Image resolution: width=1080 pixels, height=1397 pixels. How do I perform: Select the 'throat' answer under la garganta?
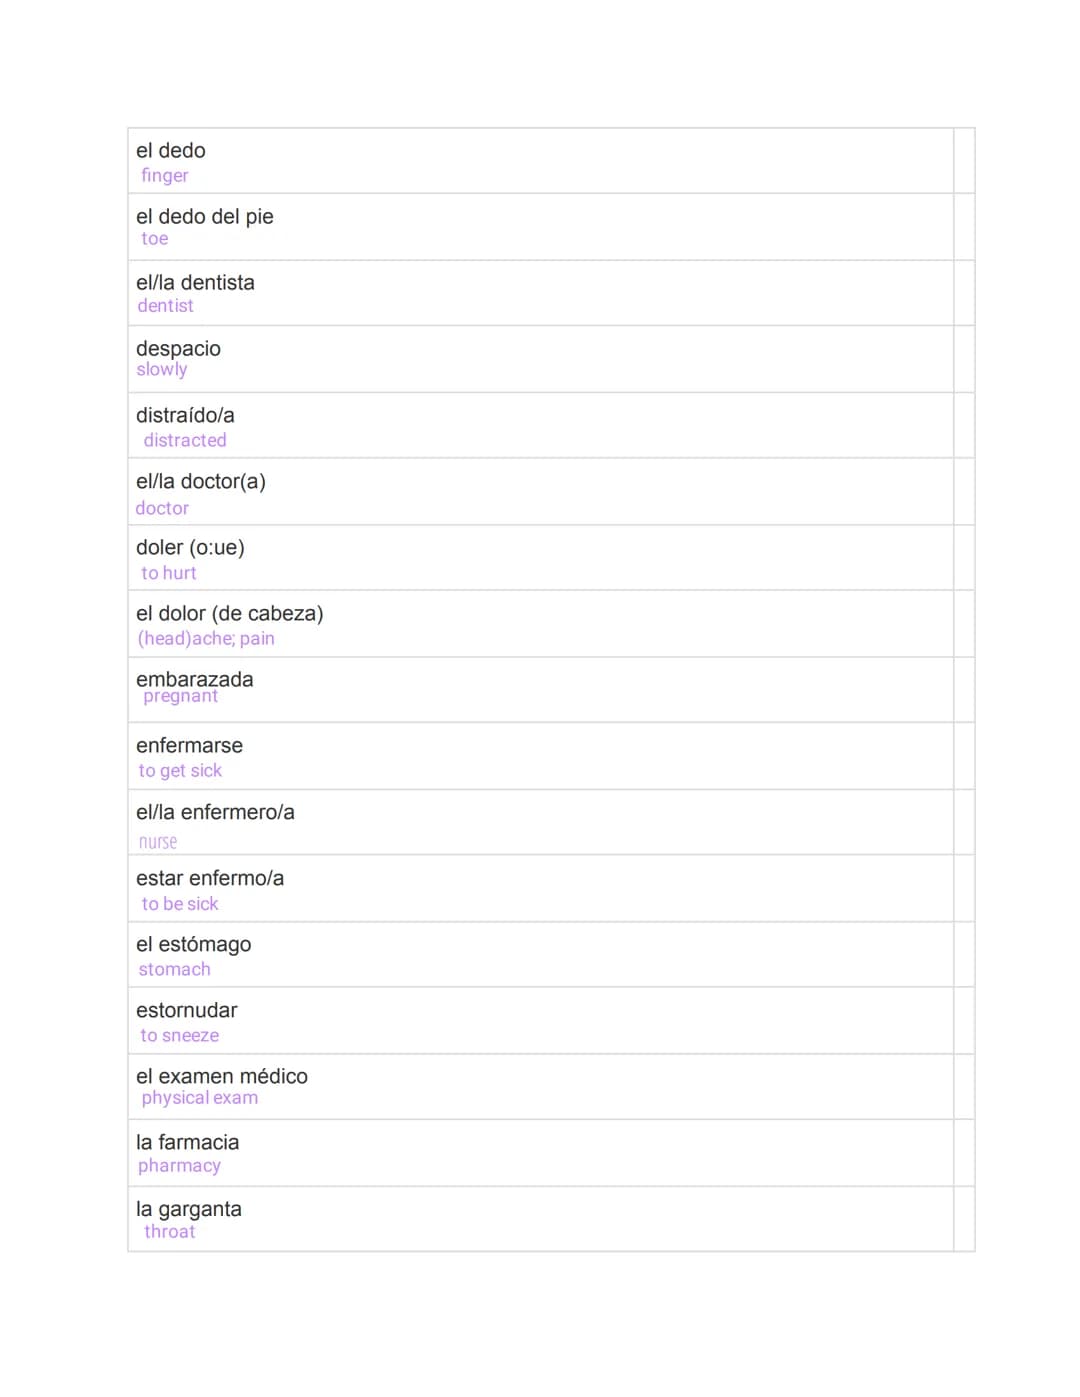tap(170, 1232)
